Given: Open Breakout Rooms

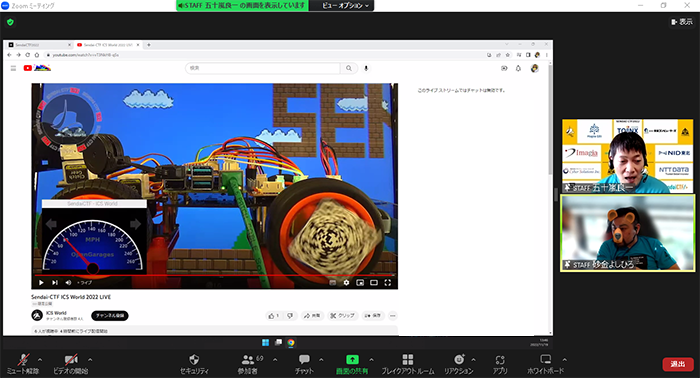Looking at the screenshot, I should 408,360.
